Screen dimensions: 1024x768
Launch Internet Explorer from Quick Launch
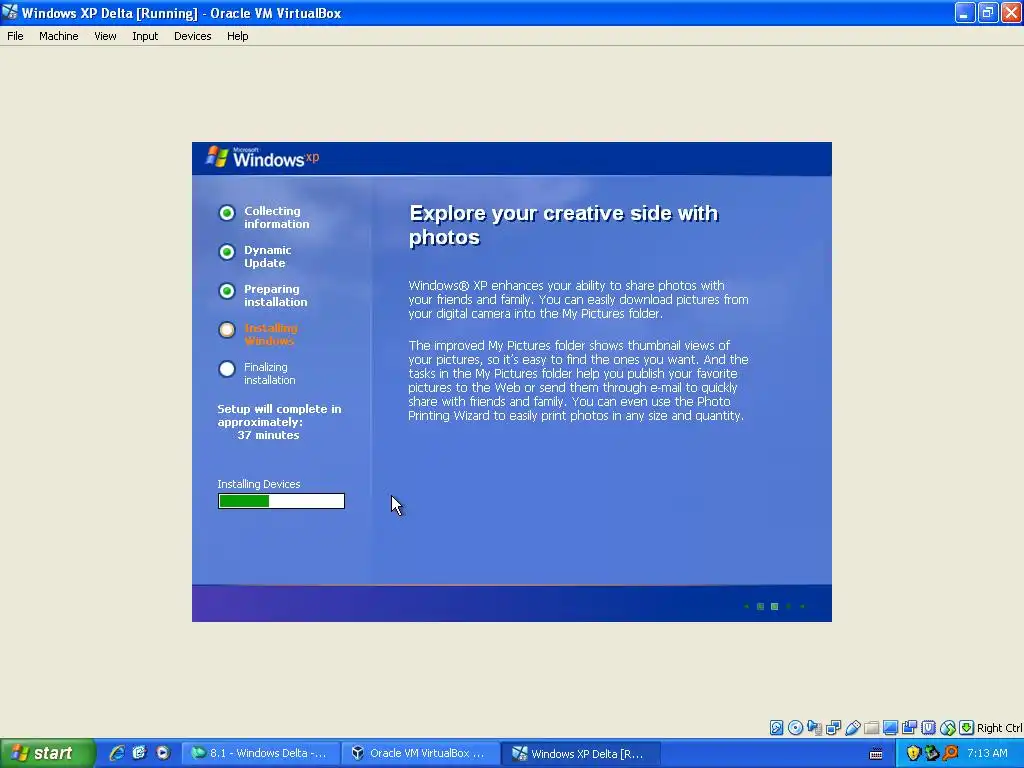[x=116, y=753]
